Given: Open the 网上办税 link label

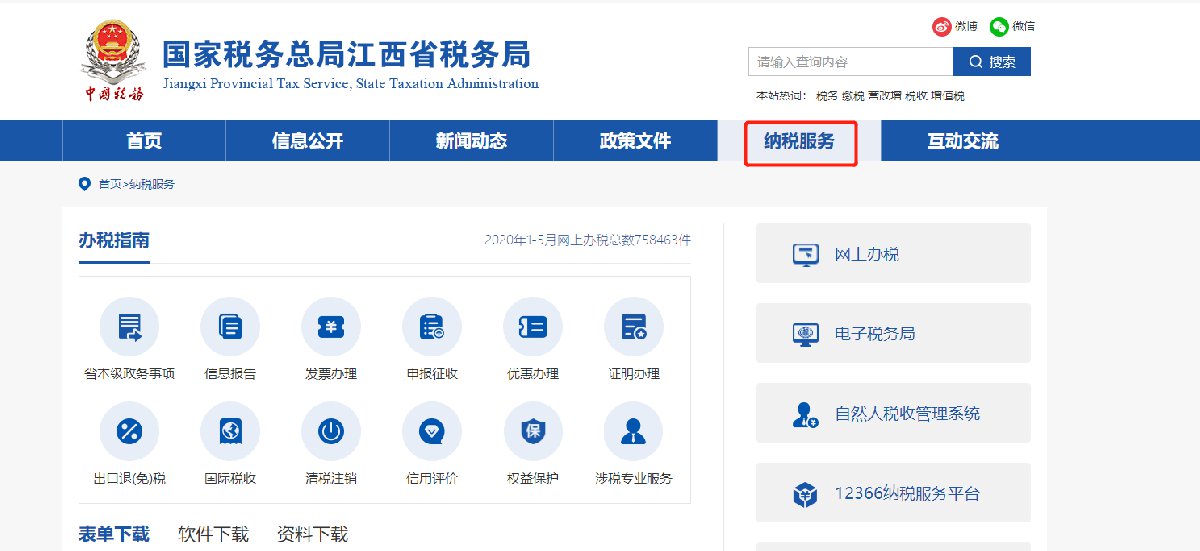Looking at the screenshot, I should pos(866,254).
